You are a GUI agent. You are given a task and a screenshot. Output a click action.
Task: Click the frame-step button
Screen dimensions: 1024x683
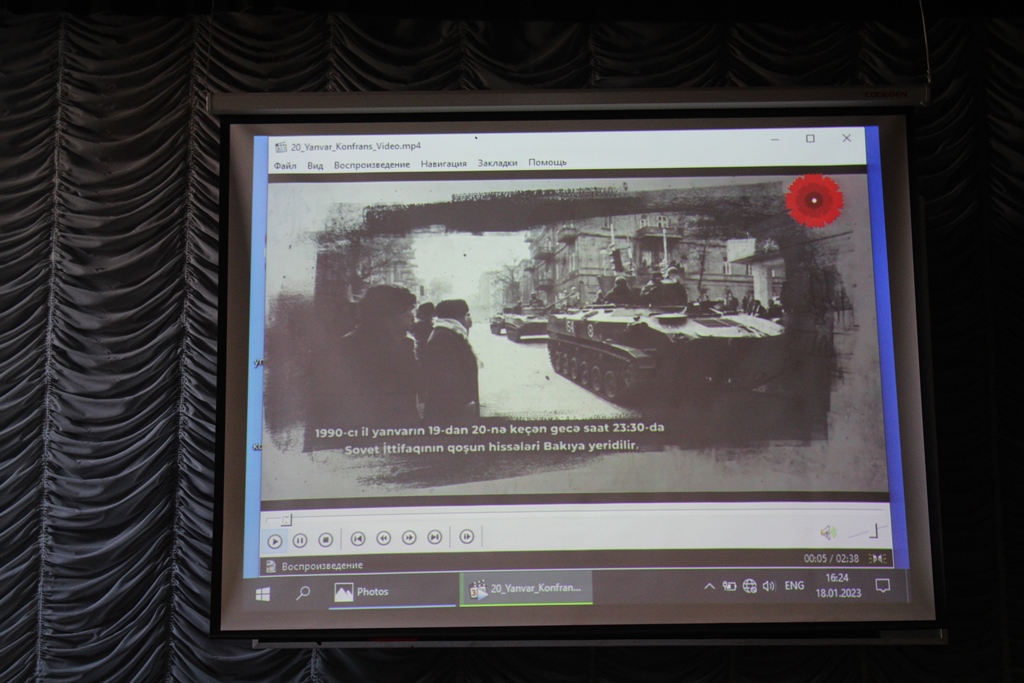[466, 536]
